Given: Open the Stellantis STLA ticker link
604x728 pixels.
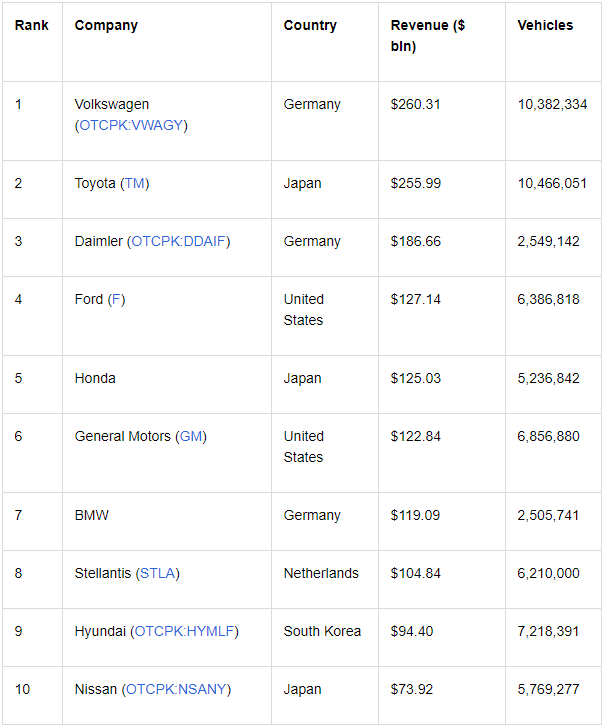Looking at the screenshot, I should coord(157,573).
